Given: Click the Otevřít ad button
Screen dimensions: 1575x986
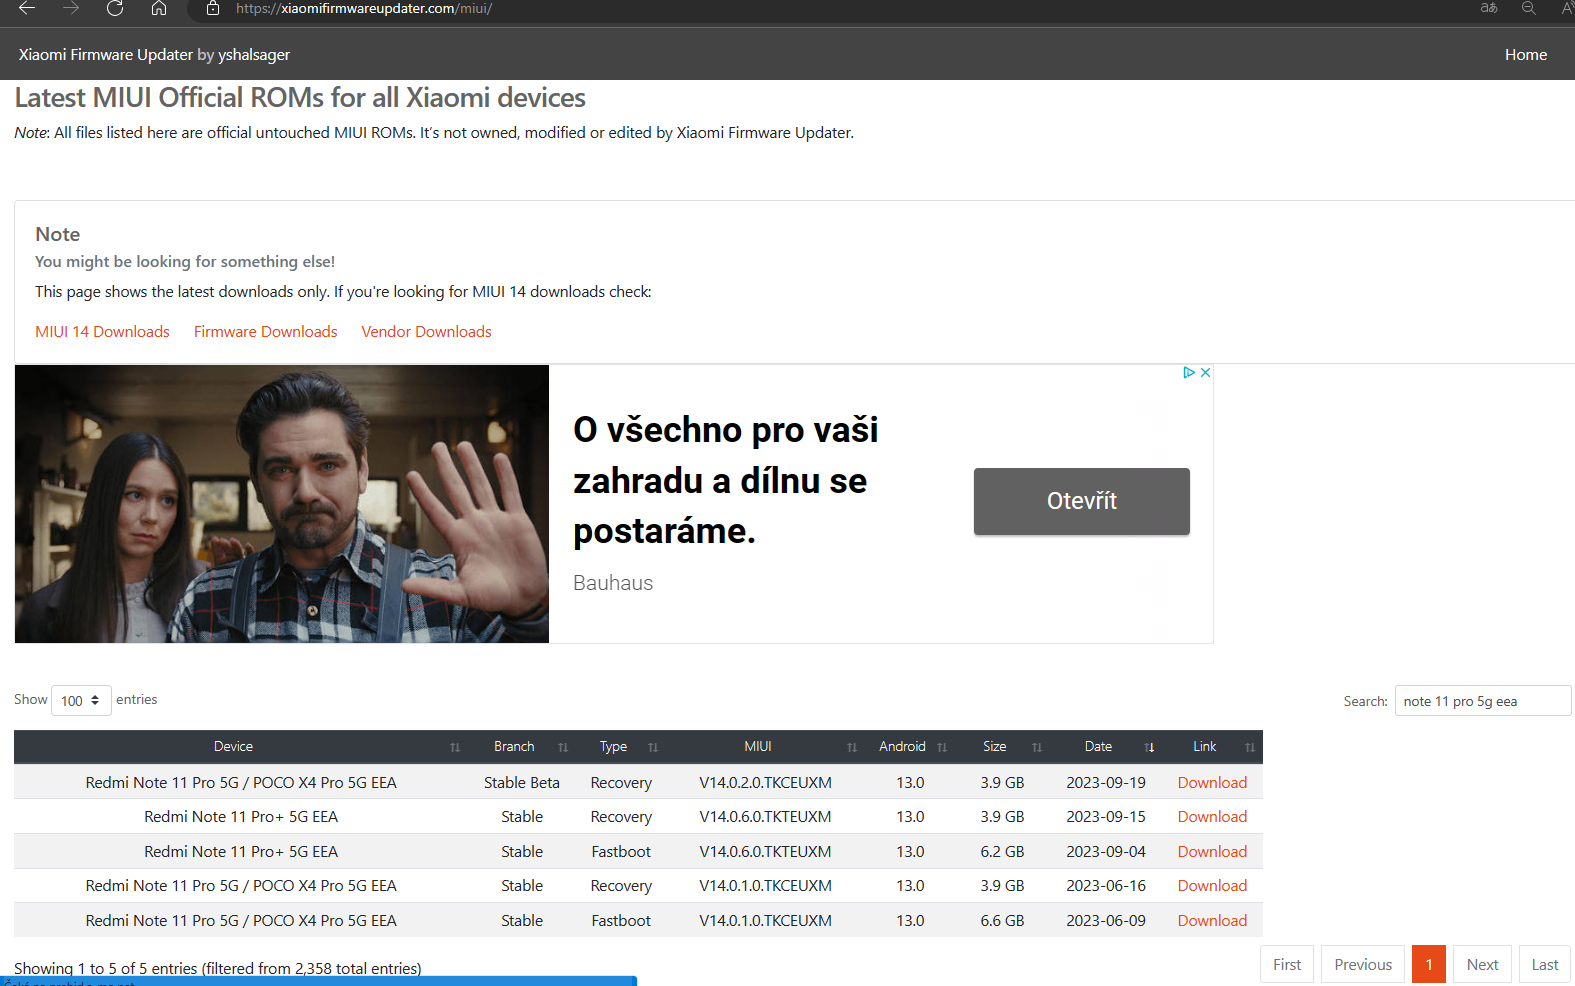Looking at the screenshot, I should (x=1081, y=501).
